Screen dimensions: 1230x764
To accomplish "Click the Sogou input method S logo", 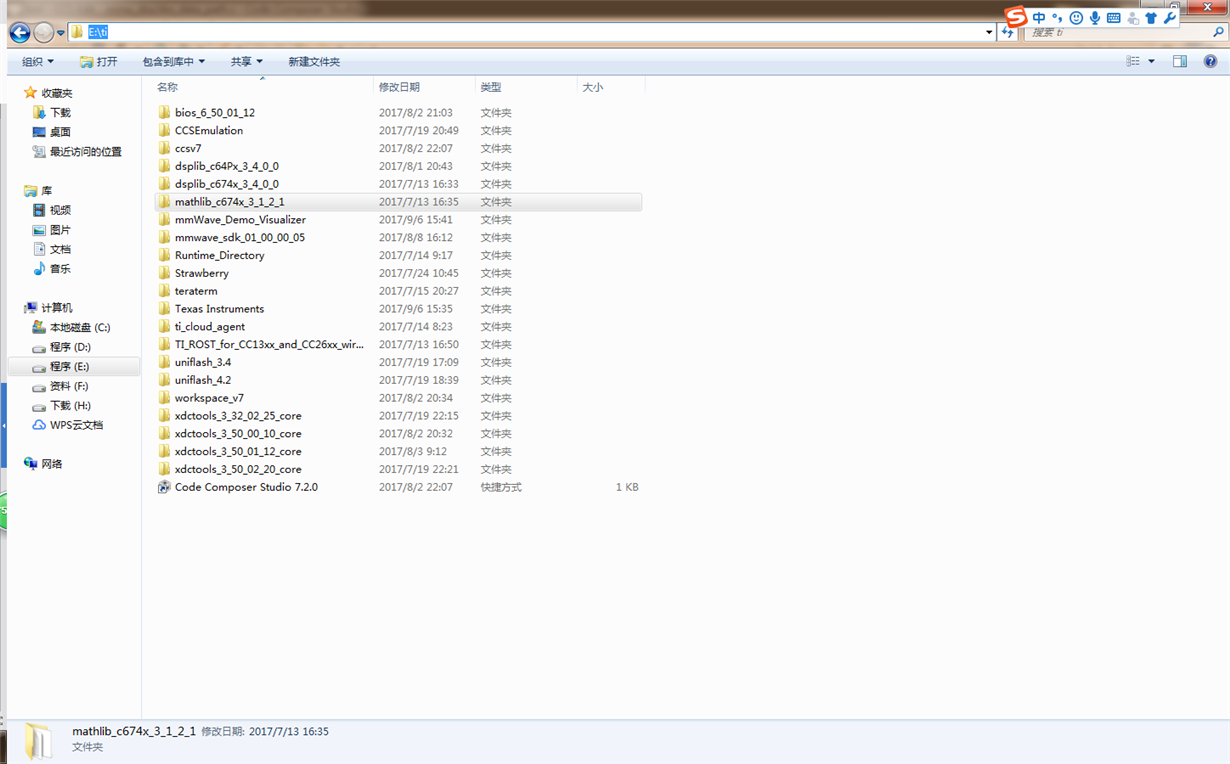I will (1016, 17).
